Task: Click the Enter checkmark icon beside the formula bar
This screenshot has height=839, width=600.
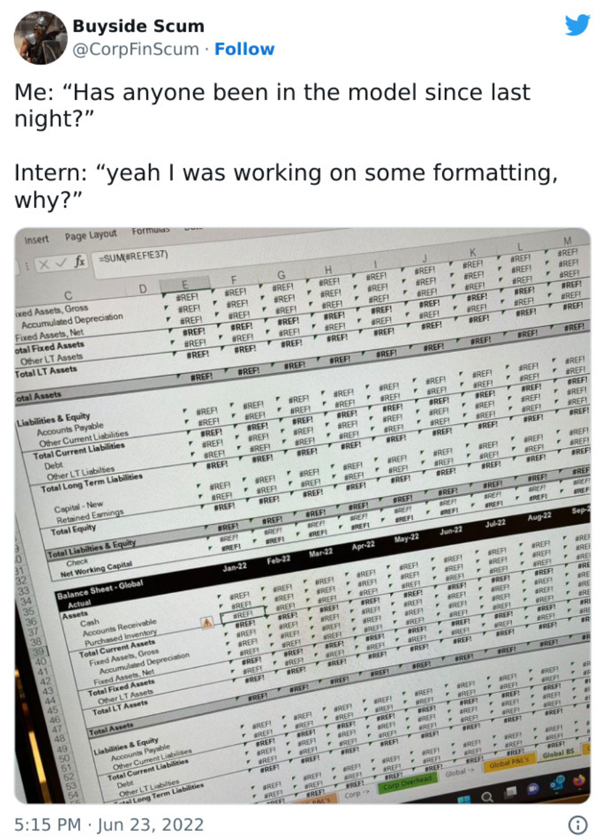Action: pyautogui.click(x=62, y=262)
